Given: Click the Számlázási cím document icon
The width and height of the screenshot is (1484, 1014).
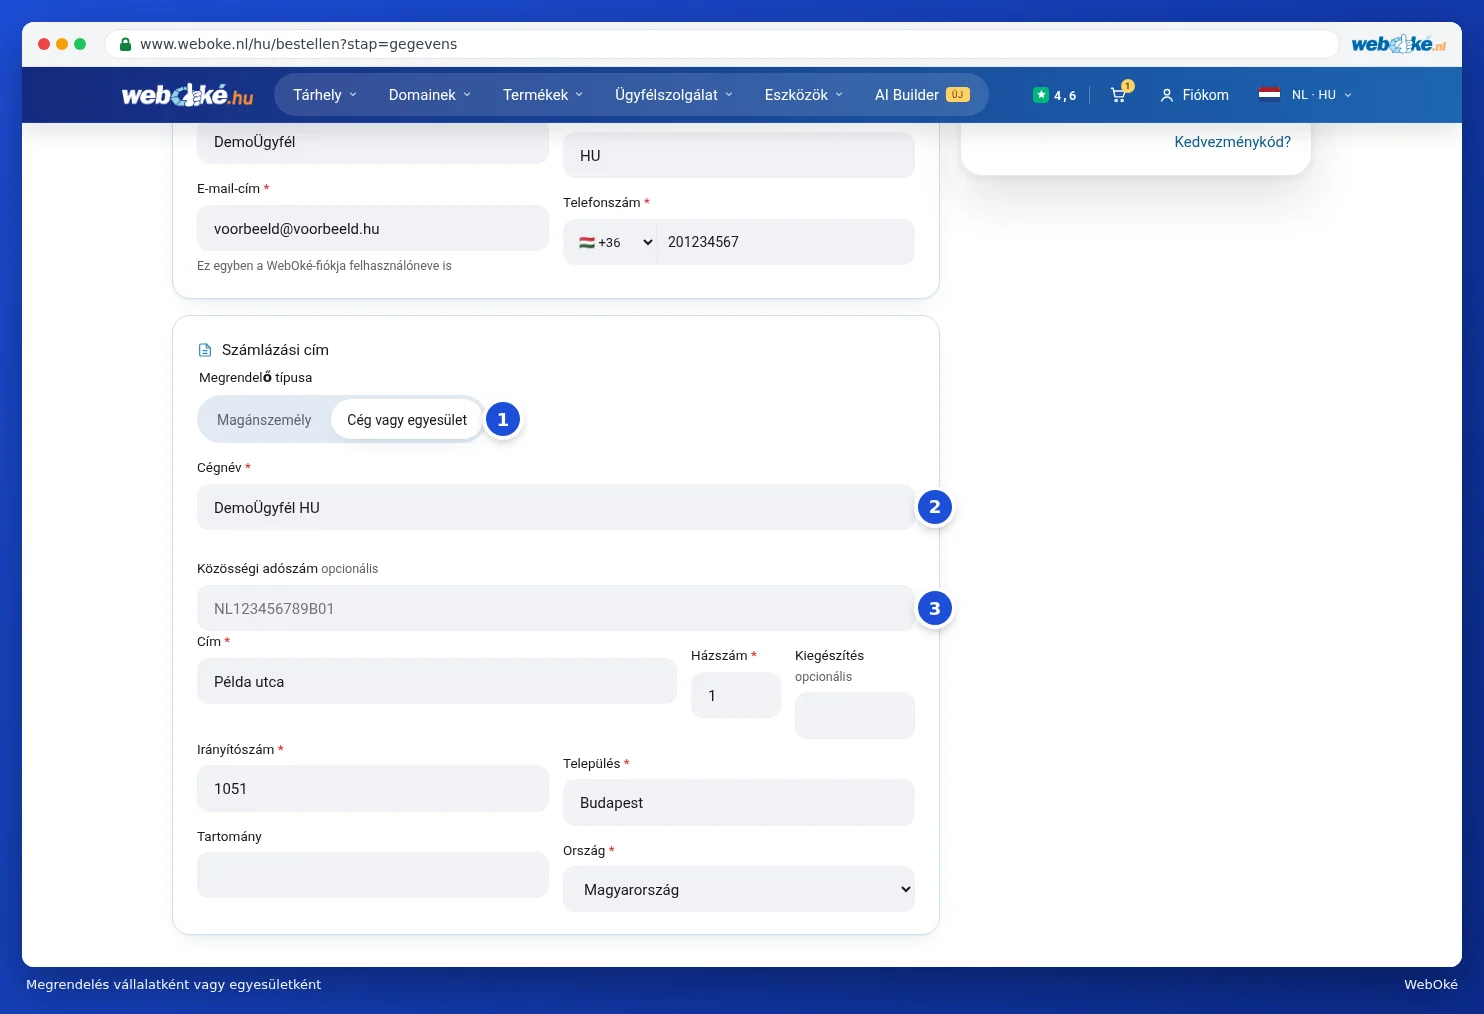Looking at the screenshot, I should (205, 350).
